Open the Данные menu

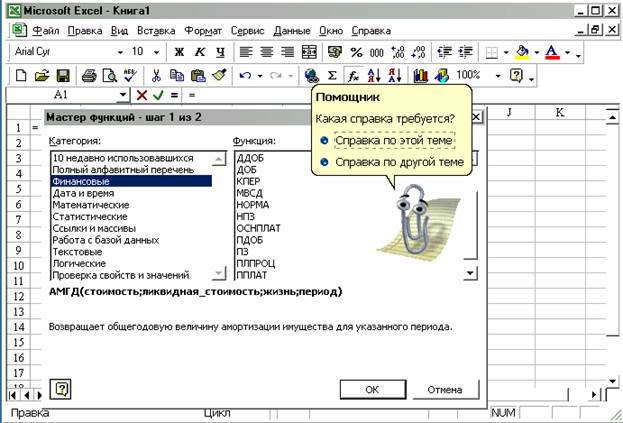point(292,31)
